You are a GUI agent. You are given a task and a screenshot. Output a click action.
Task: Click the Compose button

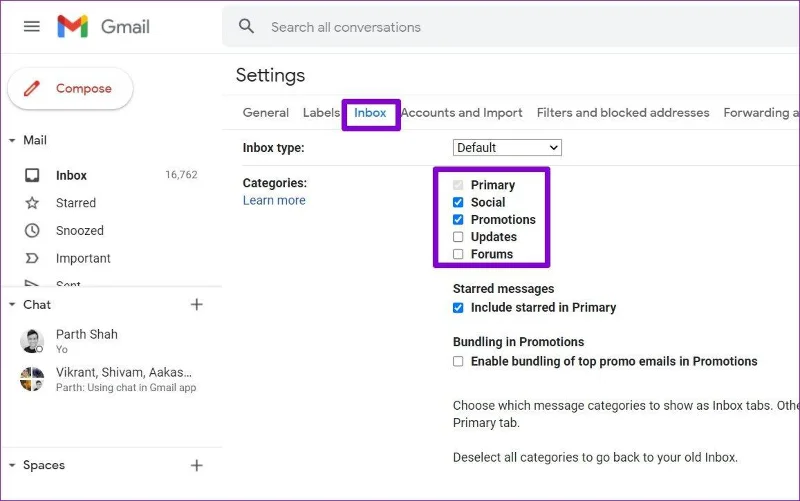click(x=70, y=88)
